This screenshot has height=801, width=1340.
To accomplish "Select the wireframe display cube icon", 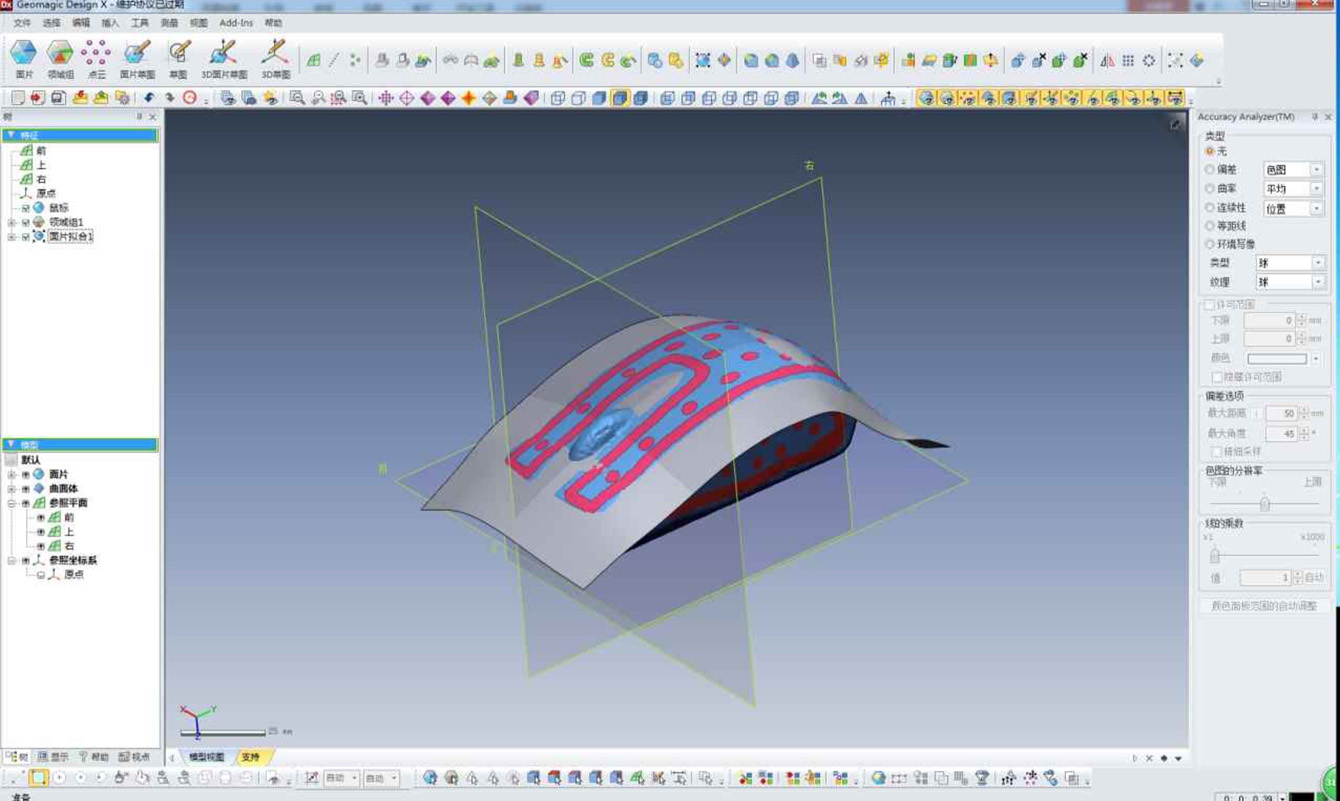I will pyautogui.click(x=557, y=98).
